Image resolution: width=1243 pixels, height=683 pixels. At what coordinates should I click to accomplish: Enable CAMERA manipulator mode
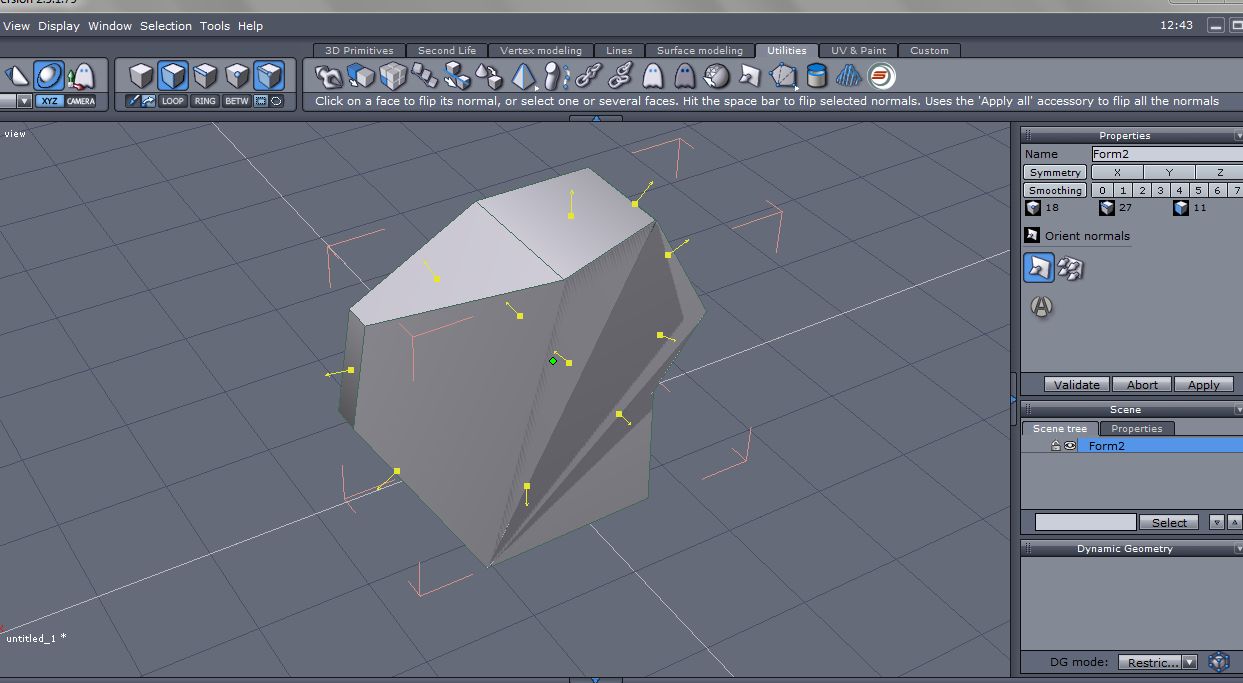(x=81, y=101)
